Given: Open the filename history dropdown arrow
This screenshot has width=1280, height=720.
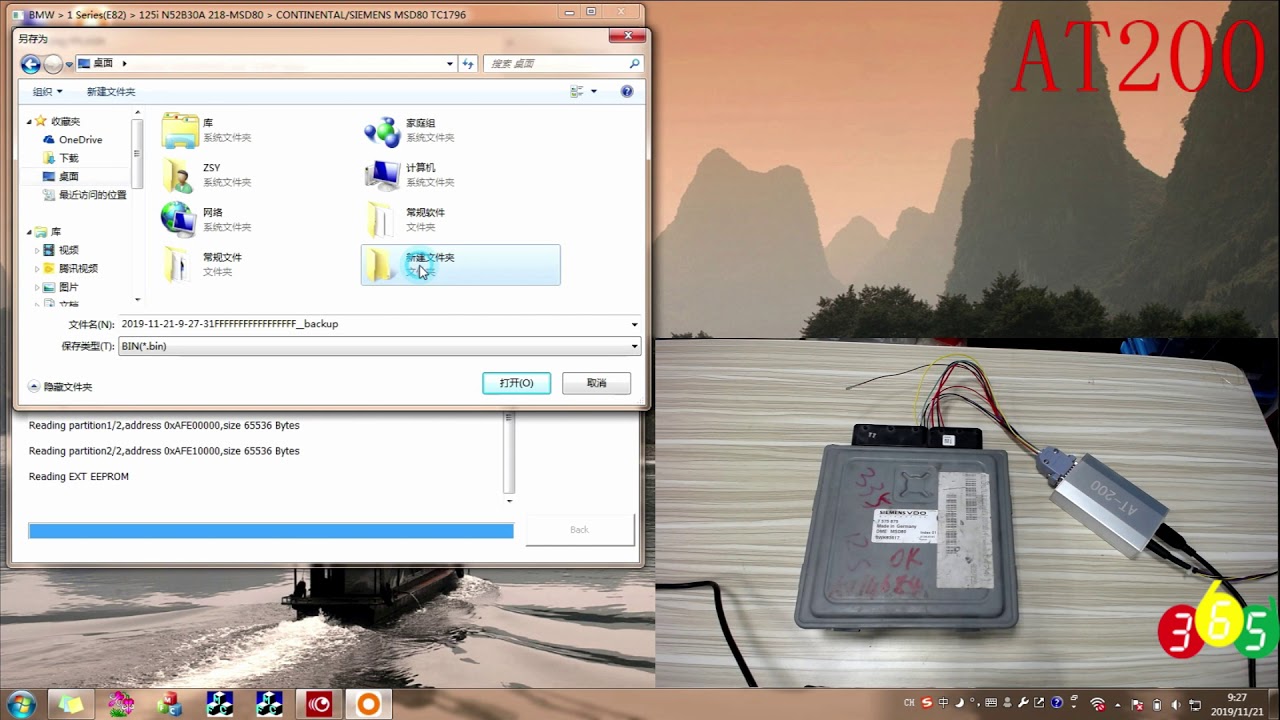Looking at the screenshot, I should pyautogui.click(x=634, y=324).
